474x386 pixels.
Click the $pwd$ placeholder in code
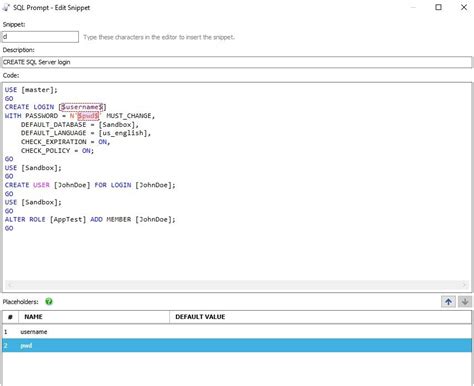click(x=88, y=116)
